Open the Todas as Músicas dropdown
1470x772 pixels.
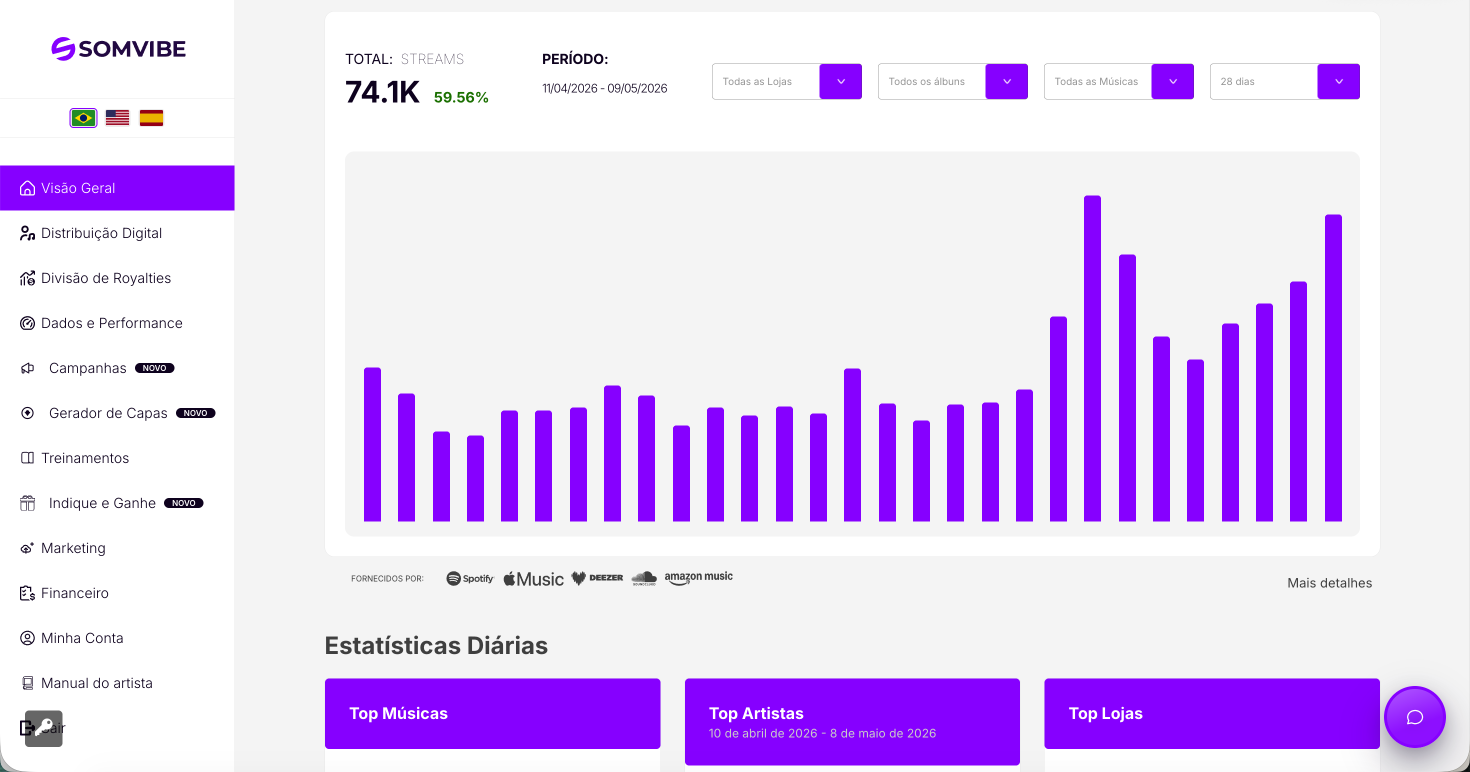point(1119,81)
